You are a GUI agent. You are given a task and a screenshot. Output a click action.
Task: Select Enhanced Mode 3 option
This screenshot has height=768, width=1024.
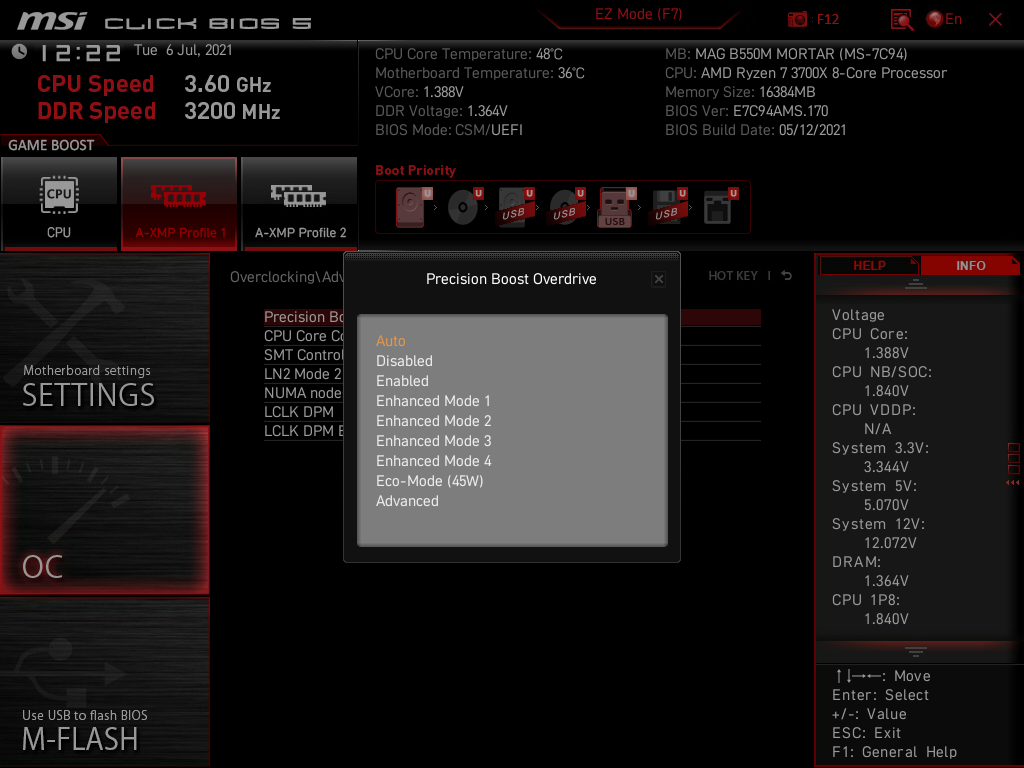[x=434, y=441]
